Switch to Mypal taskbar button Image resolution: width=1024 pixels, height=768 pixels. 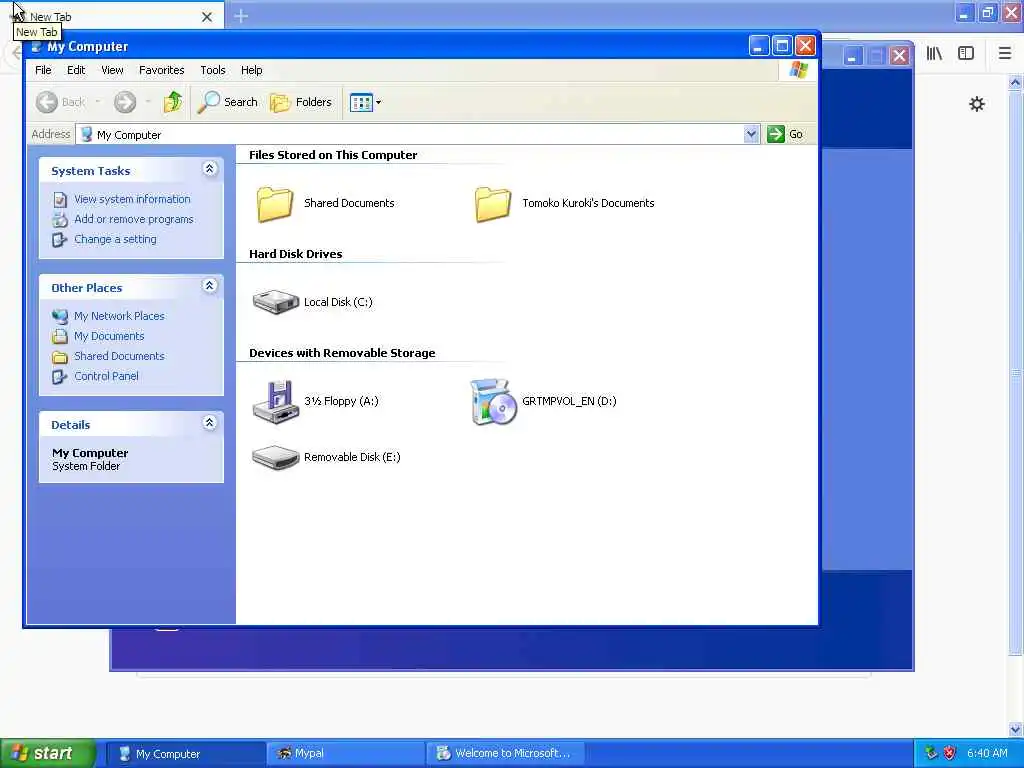point(346,754)
